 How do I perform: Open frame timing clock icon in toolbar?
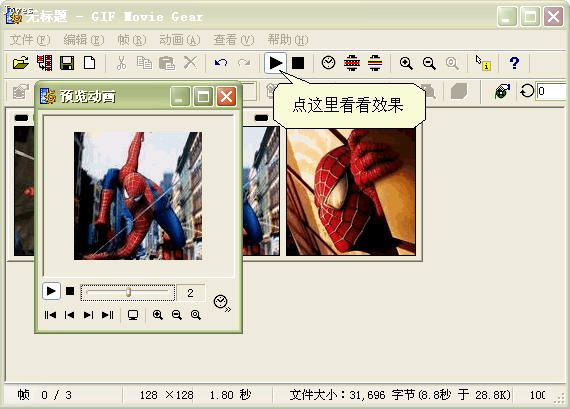pos(329,63)
